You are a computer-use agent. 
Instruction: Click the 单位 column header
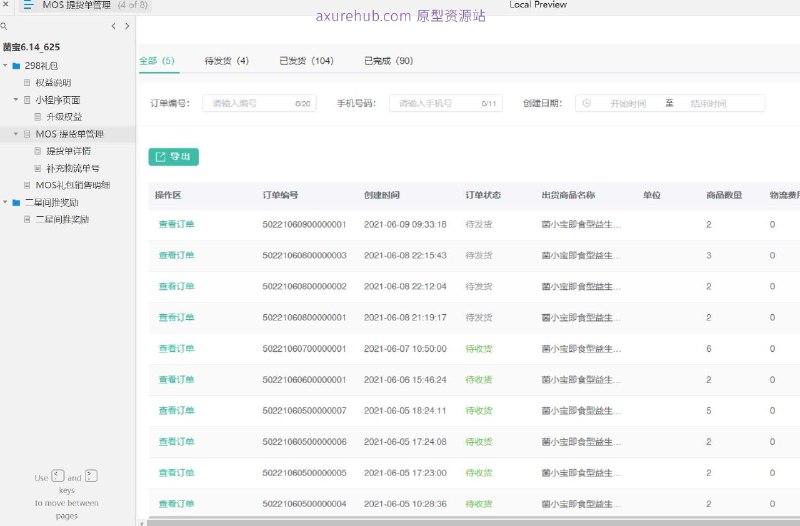(x=652, y=195)
